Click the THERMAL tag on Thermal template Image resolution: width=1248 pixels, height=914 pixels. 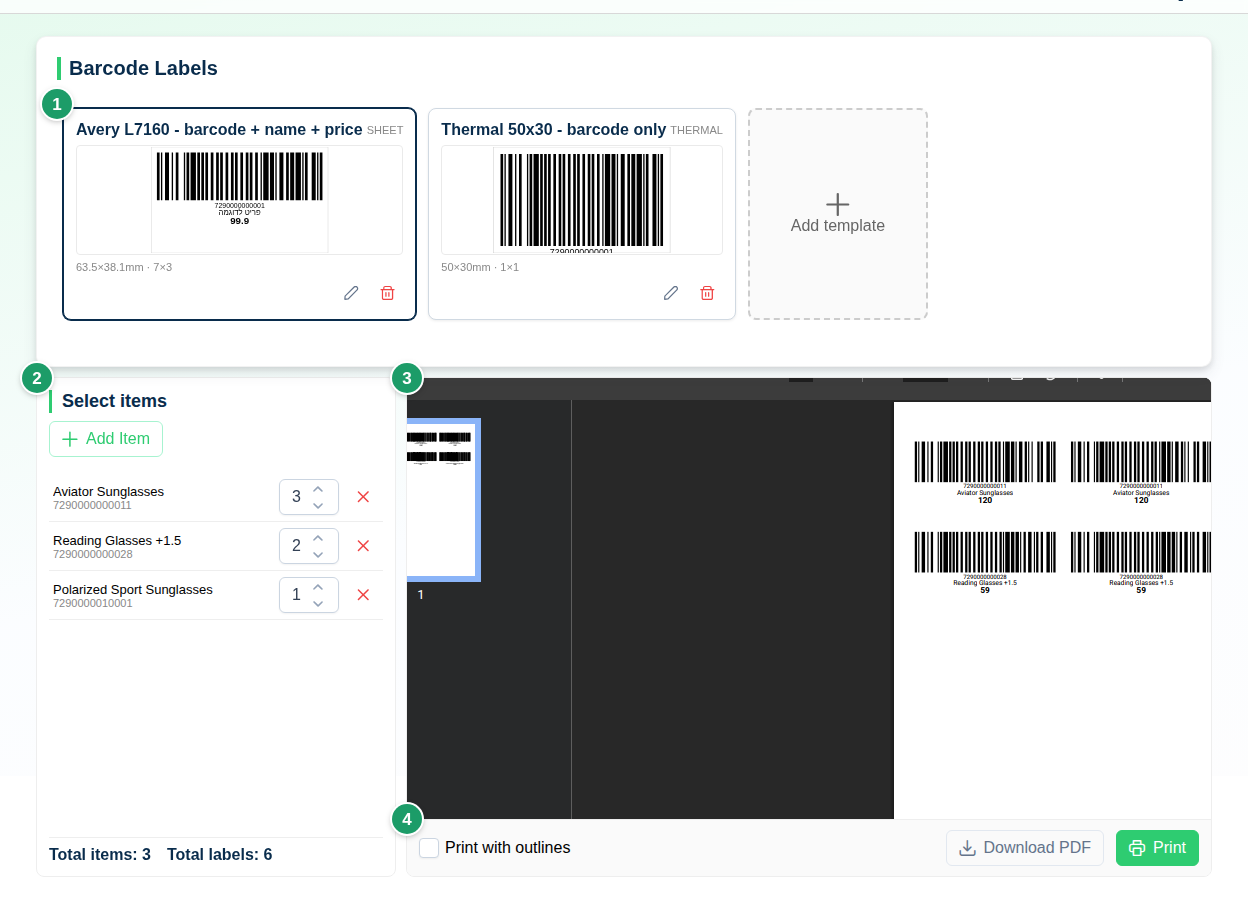coord(696,130)
